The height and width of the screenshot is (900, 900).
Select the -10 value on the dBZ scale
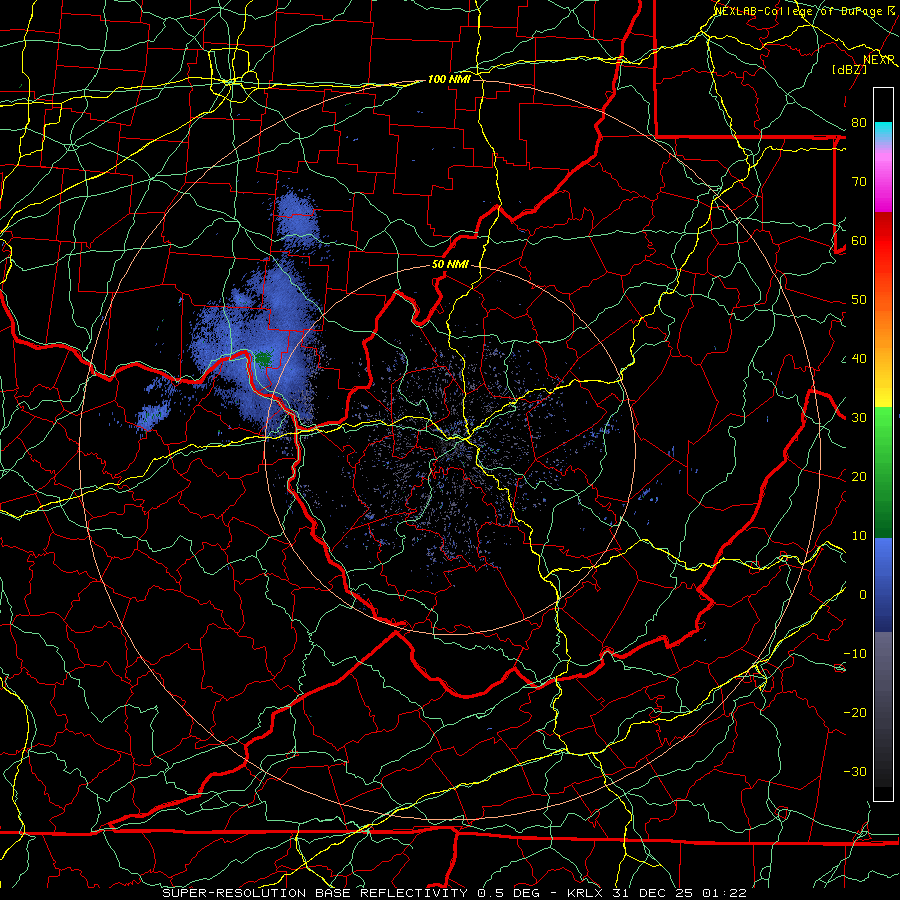[855, 654]
